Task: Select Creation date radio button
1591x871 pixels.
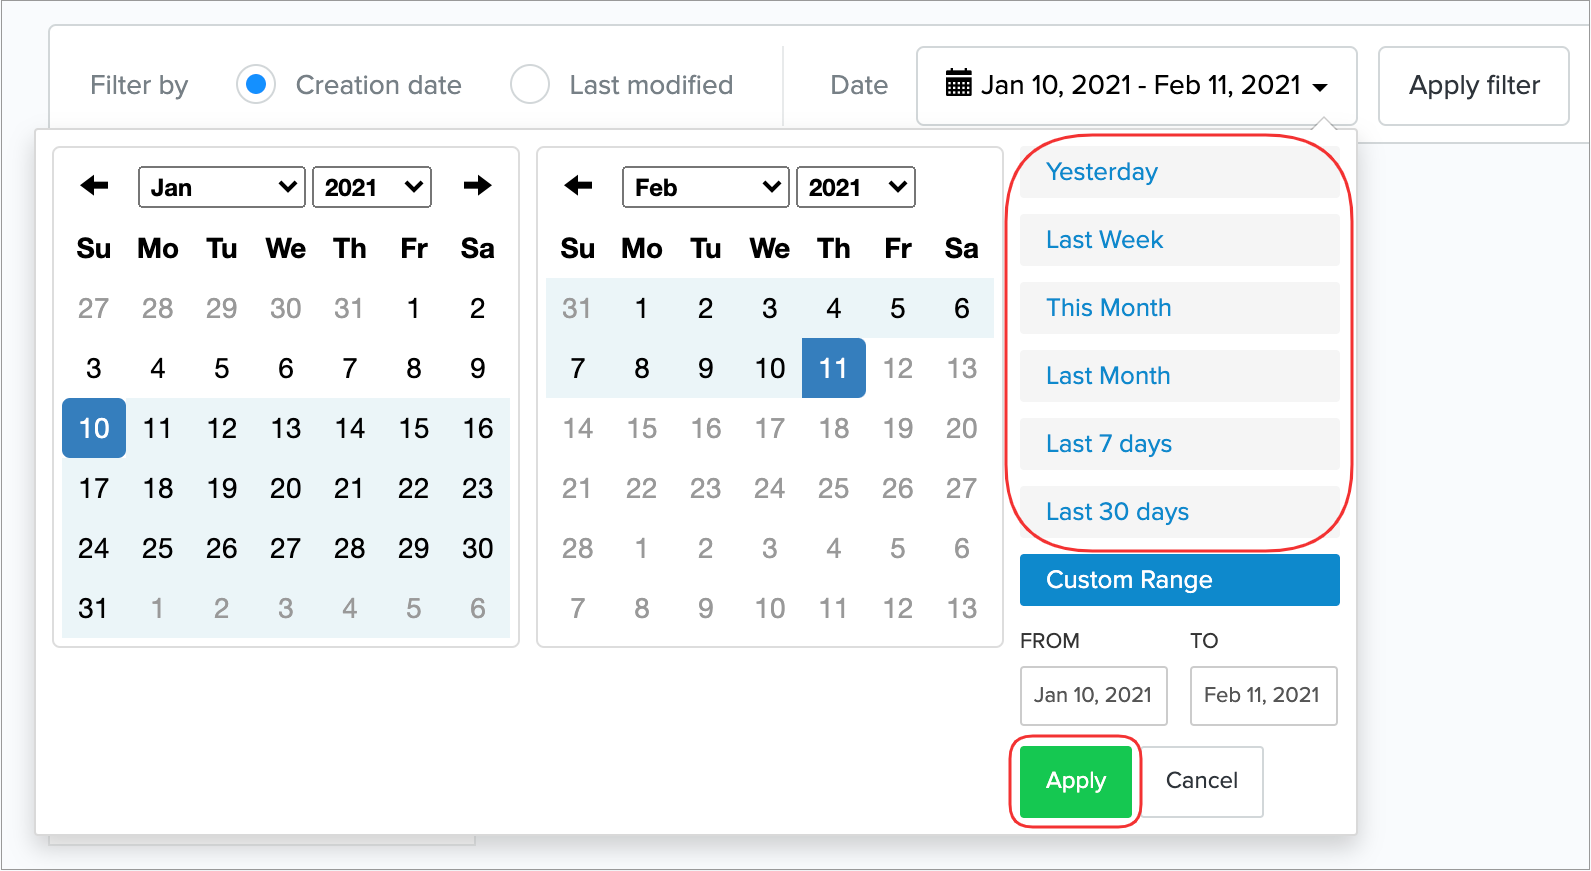Action: [256, 85]
